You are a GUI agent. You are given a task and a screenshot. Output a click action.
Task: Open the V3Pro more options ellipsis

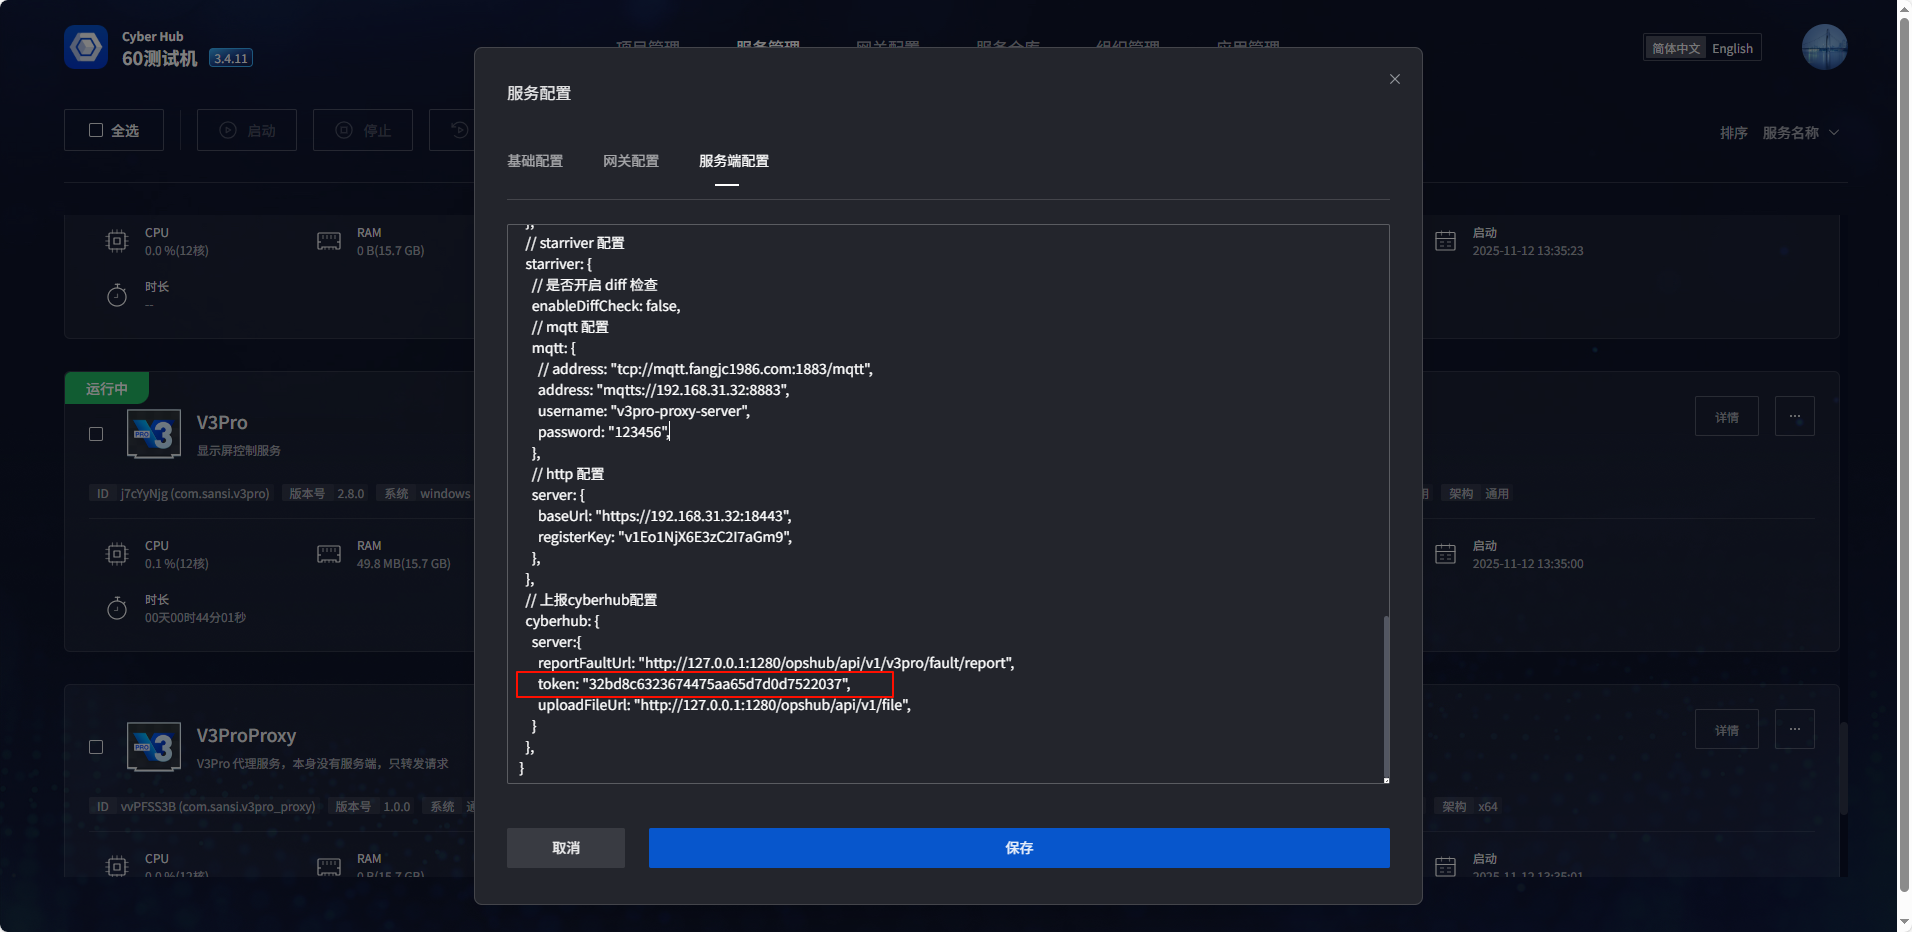pos(1794,416)
